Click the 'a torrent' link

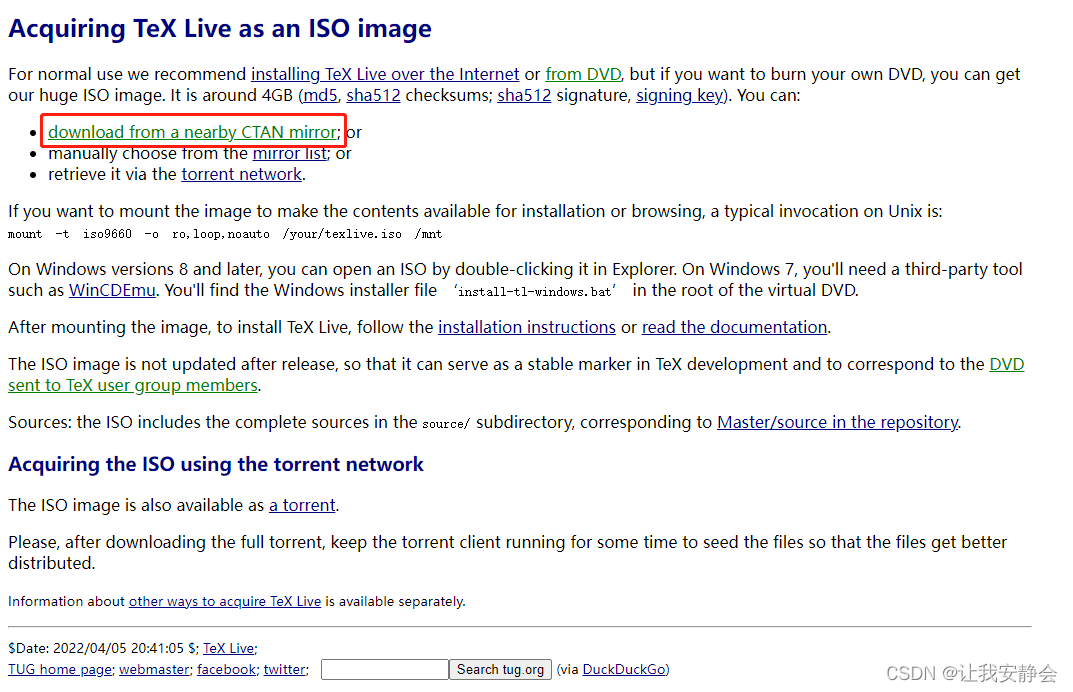(302, 505)
